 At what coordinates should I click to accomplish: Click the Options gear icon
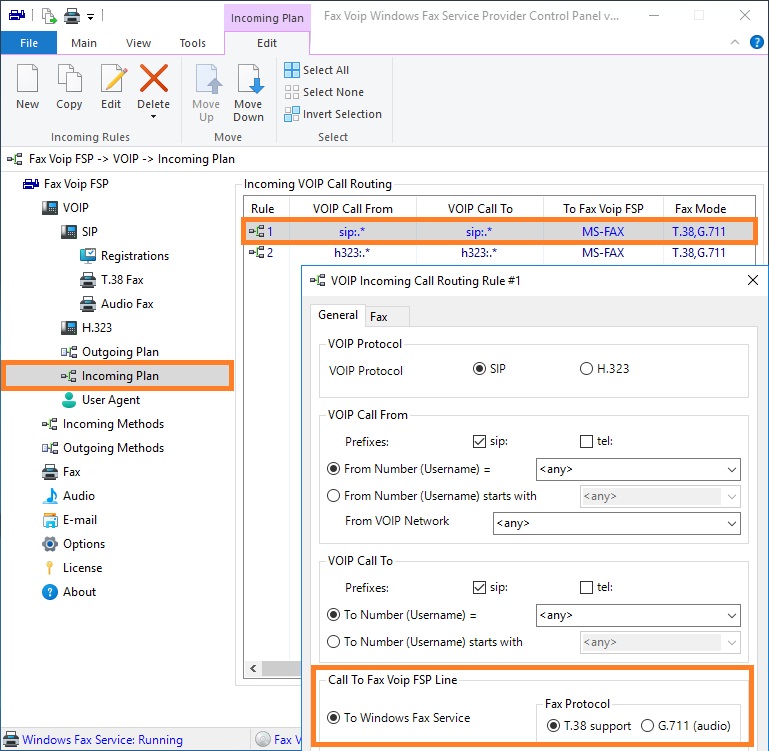coord(50,544)
